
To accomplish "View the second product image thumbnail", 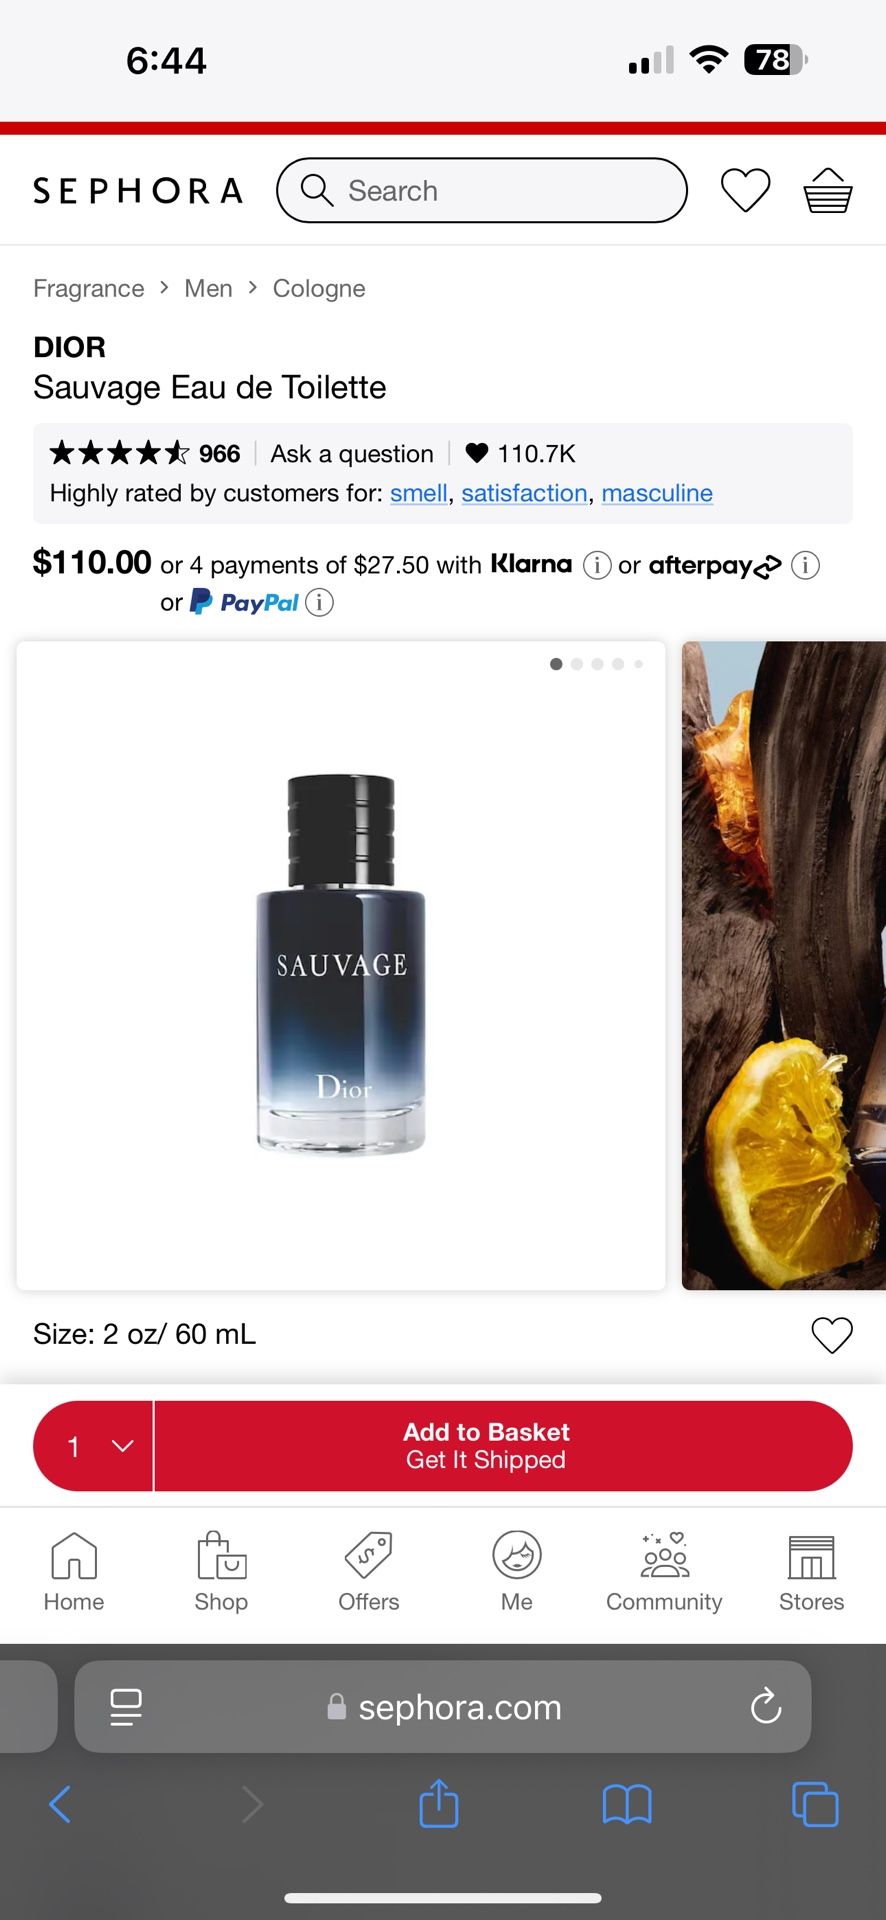I will pyautogui.click(x=783, y=965).
